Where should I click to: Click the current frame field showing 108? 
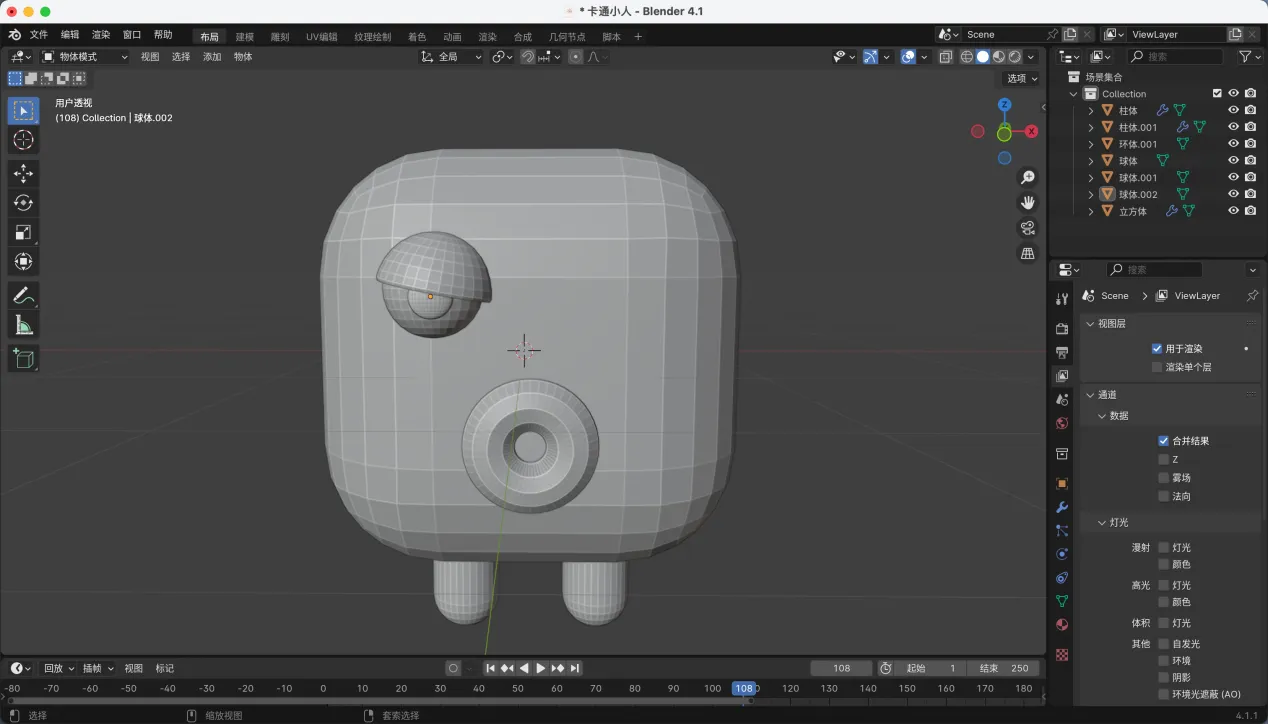point(841,668)
